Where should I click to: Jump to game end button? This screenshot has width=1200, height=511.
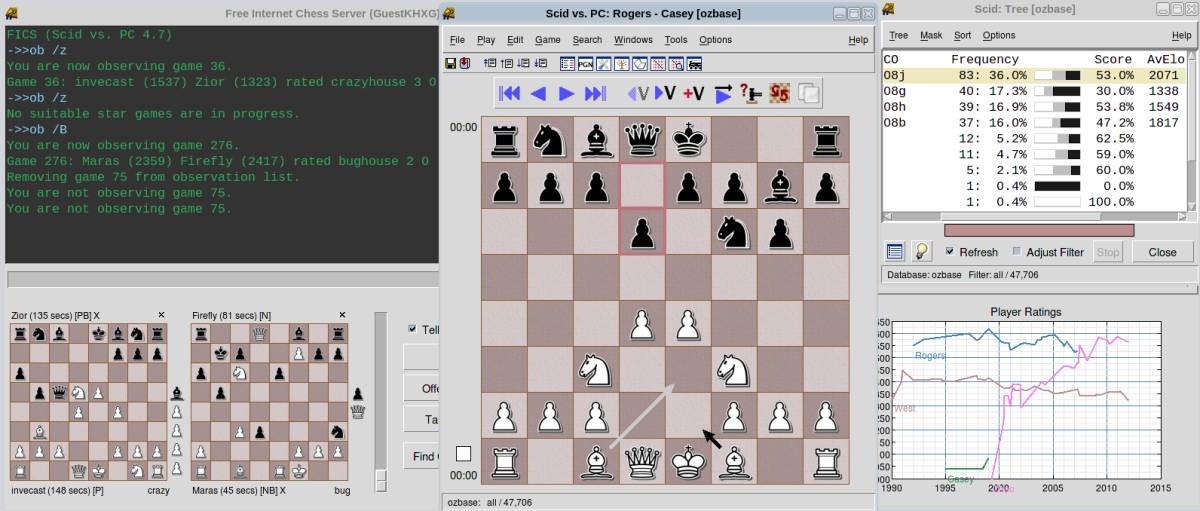(595, 94)
